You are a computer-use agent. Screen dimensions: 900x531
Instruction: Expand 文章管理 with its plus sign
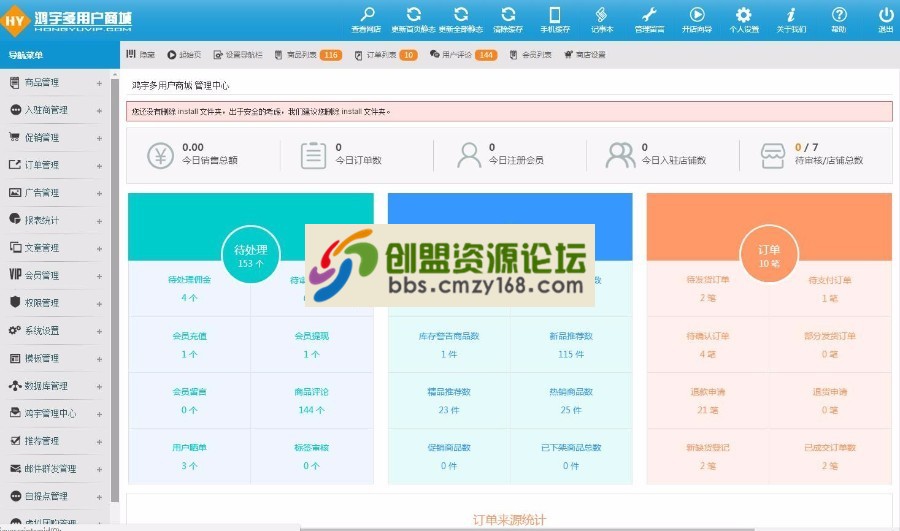tap(99, 249)
